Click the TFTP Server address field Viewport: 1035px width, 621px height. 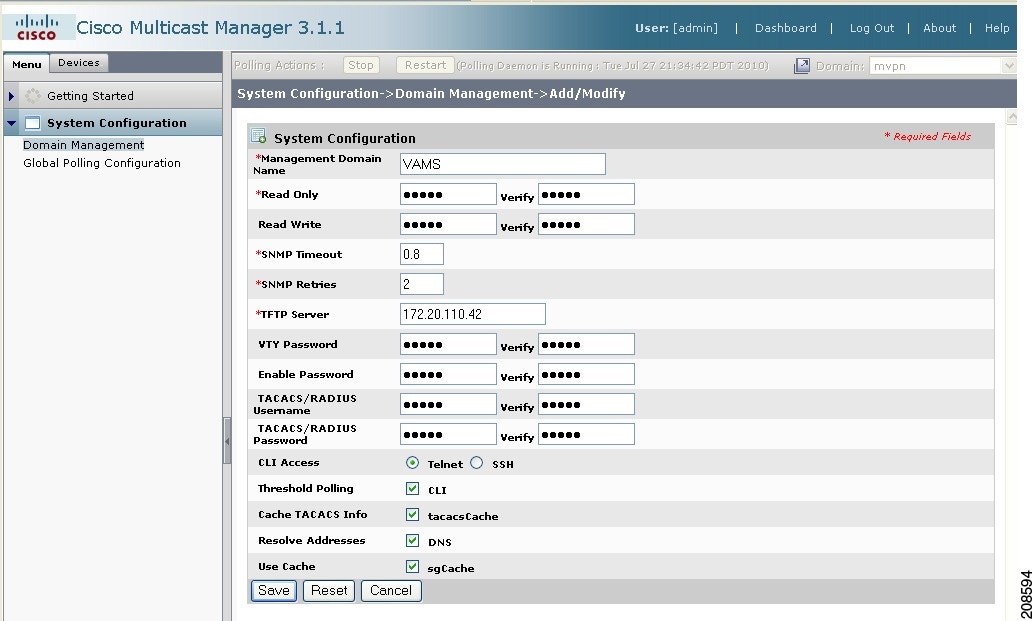pyautogui.click(x=473, y=314)
